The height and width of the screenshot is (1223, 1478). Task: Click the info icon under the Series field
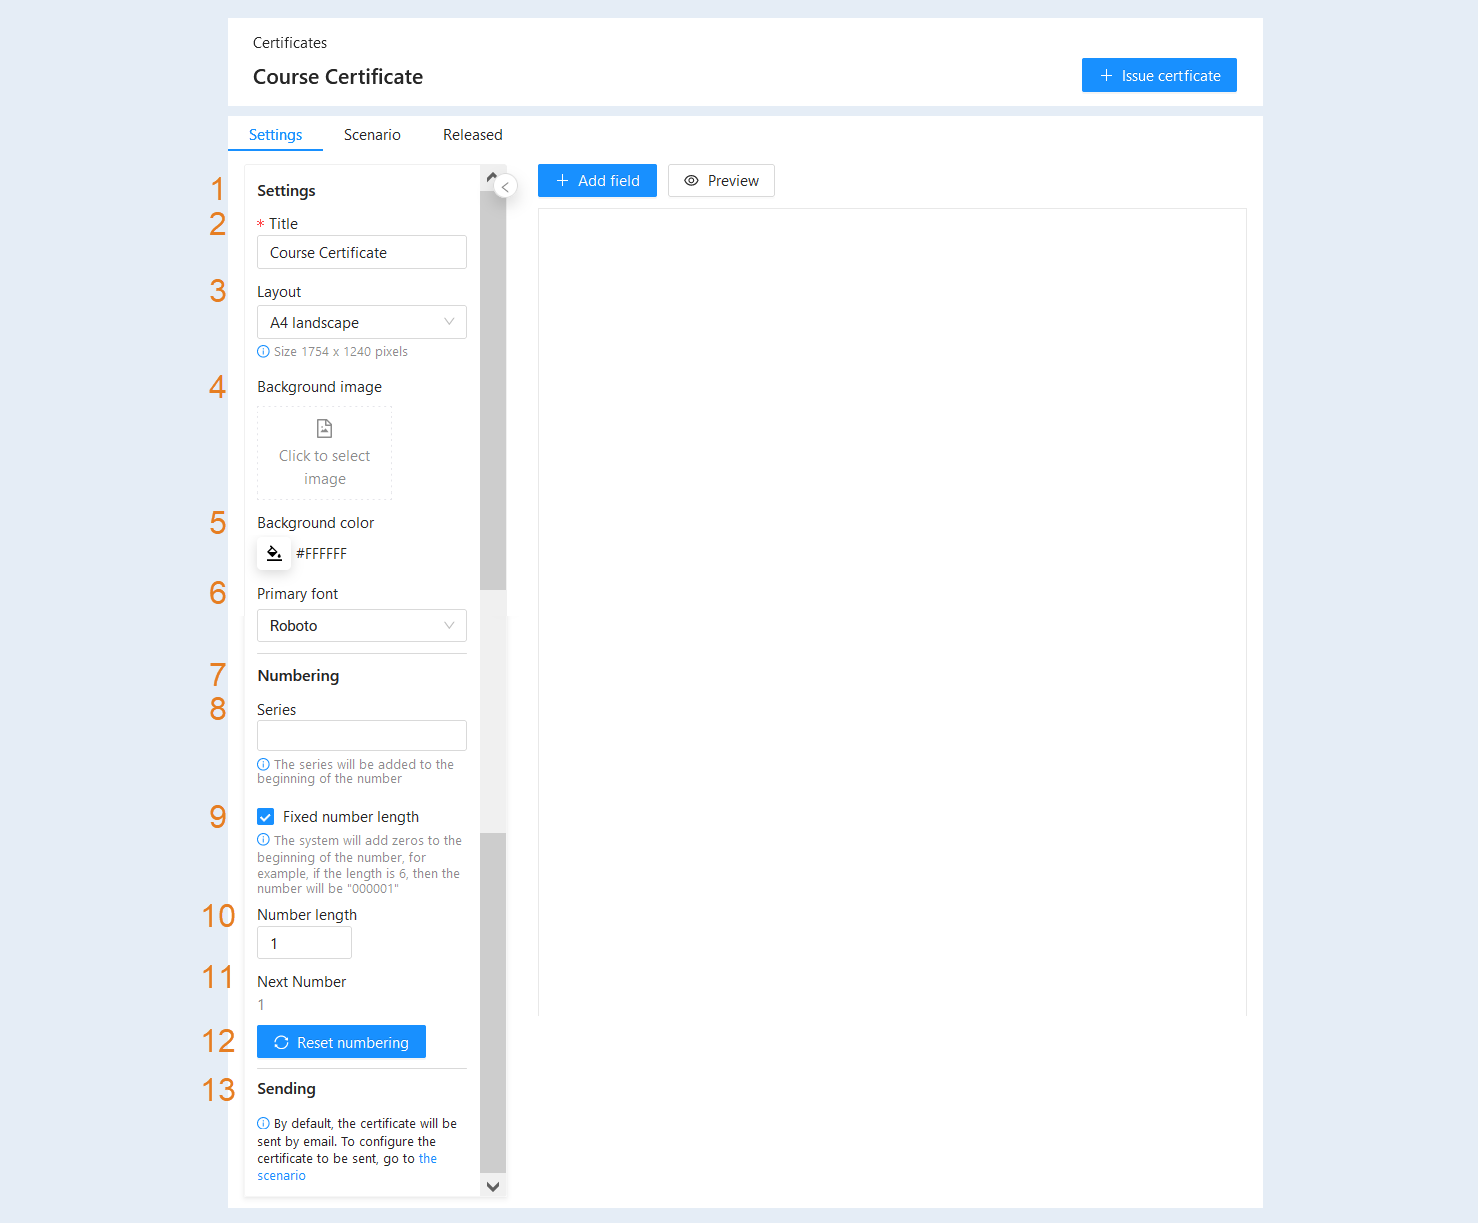[263, 764]
